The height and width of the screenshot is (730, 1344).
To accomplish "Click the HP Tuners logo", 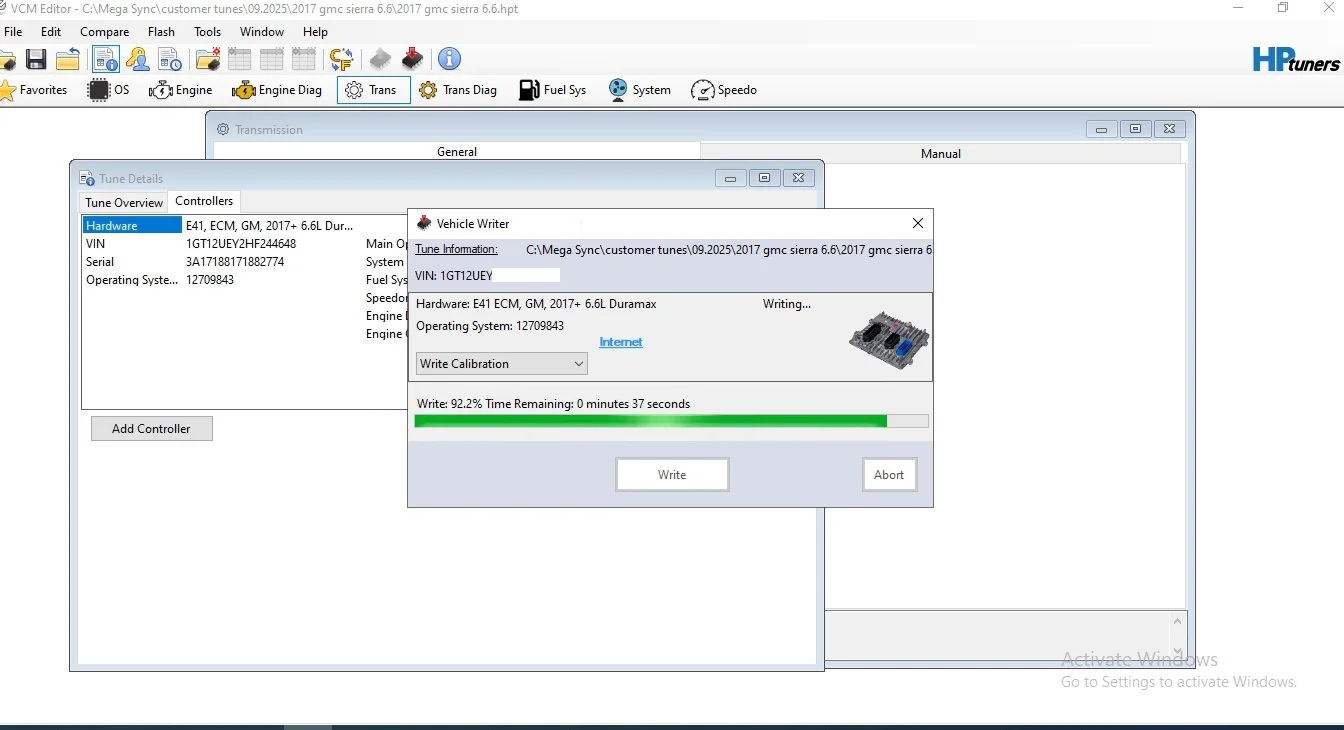I will (x=1296, y=60).
